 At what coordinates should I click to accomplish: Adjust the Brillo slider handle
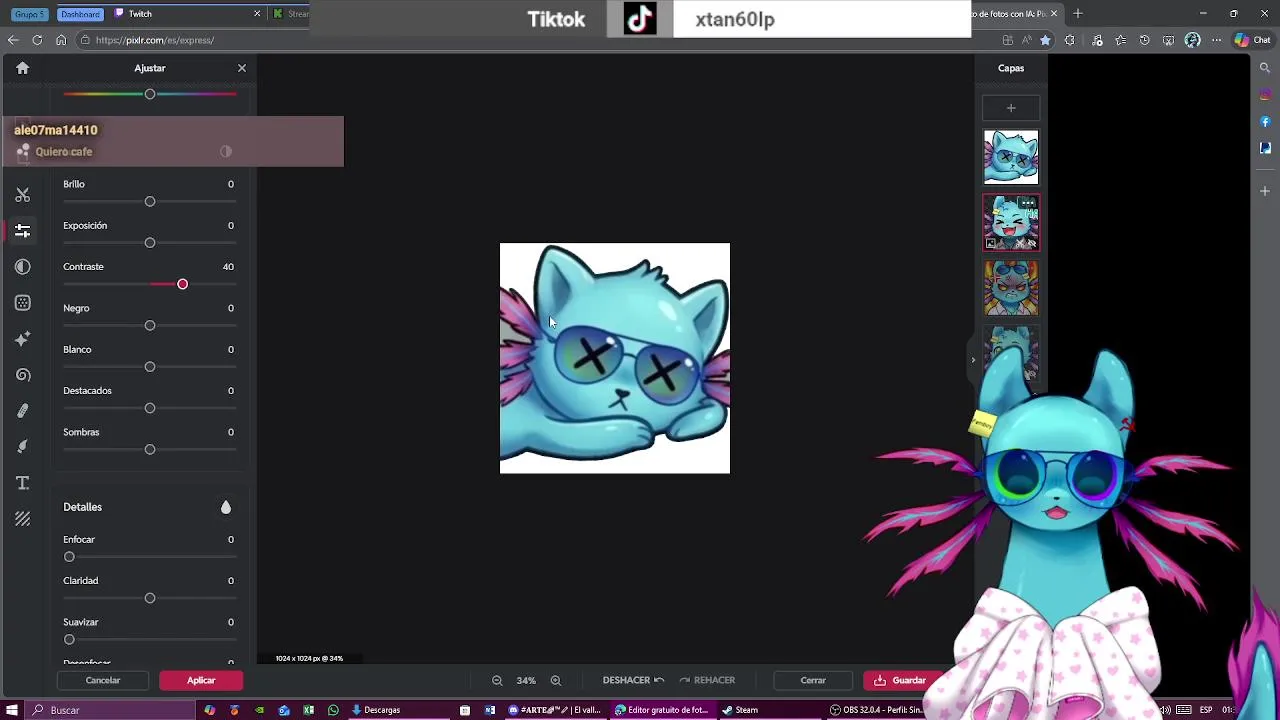coord(150,202)
